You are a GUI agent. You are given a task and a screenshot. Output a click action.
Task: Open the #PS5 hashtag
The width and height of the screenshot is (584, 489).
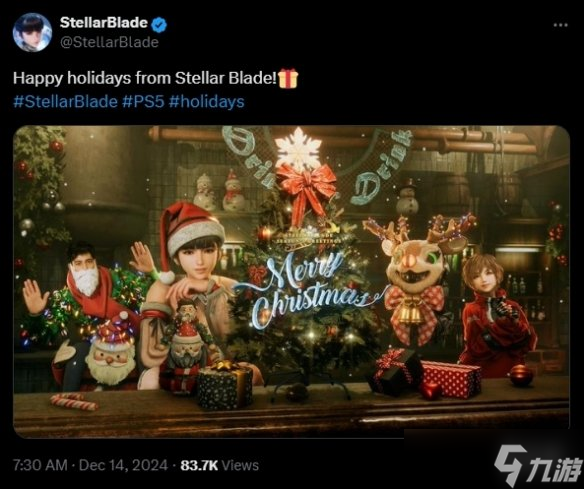(x=143, y=101)
